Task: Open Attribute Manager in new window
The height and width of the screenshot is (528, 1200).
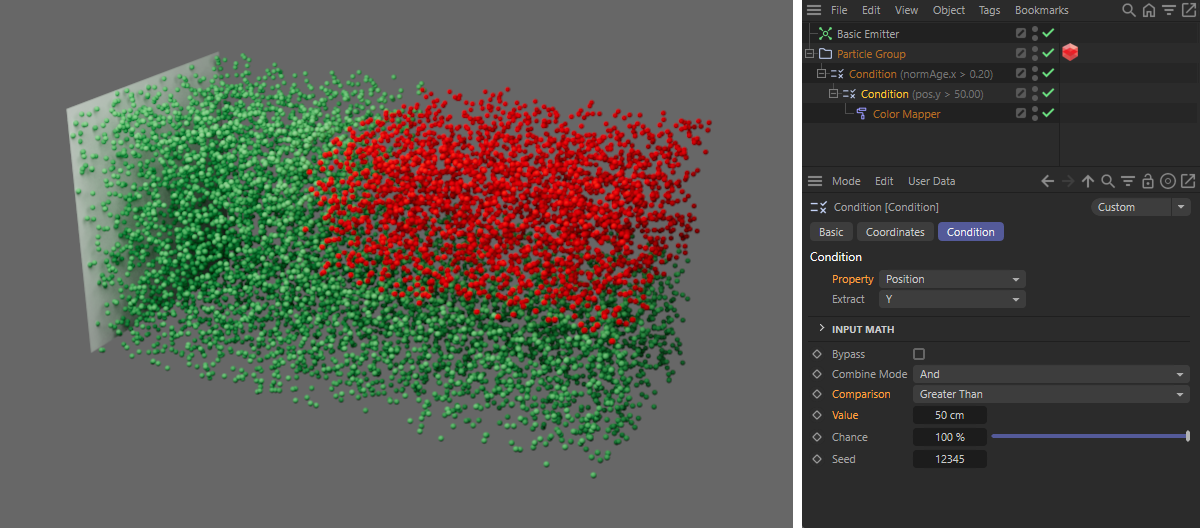Action: (x=1187, y=181)
